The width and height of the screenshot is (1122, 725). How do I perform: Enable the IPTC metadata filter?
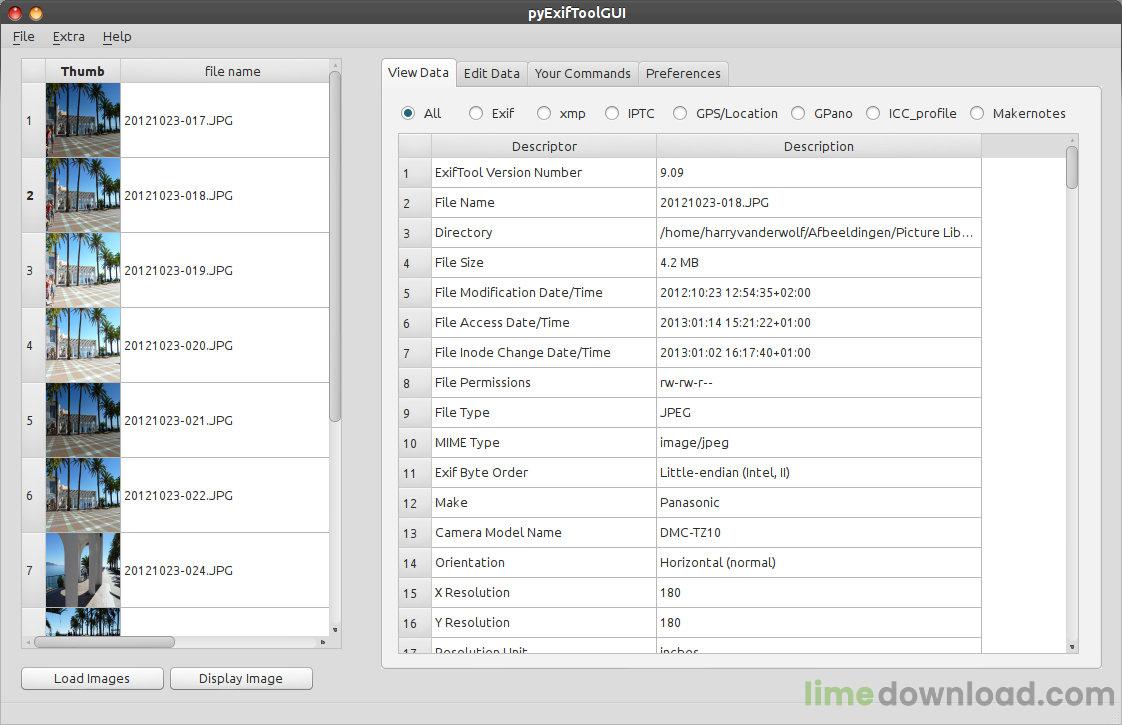[611, 113]
